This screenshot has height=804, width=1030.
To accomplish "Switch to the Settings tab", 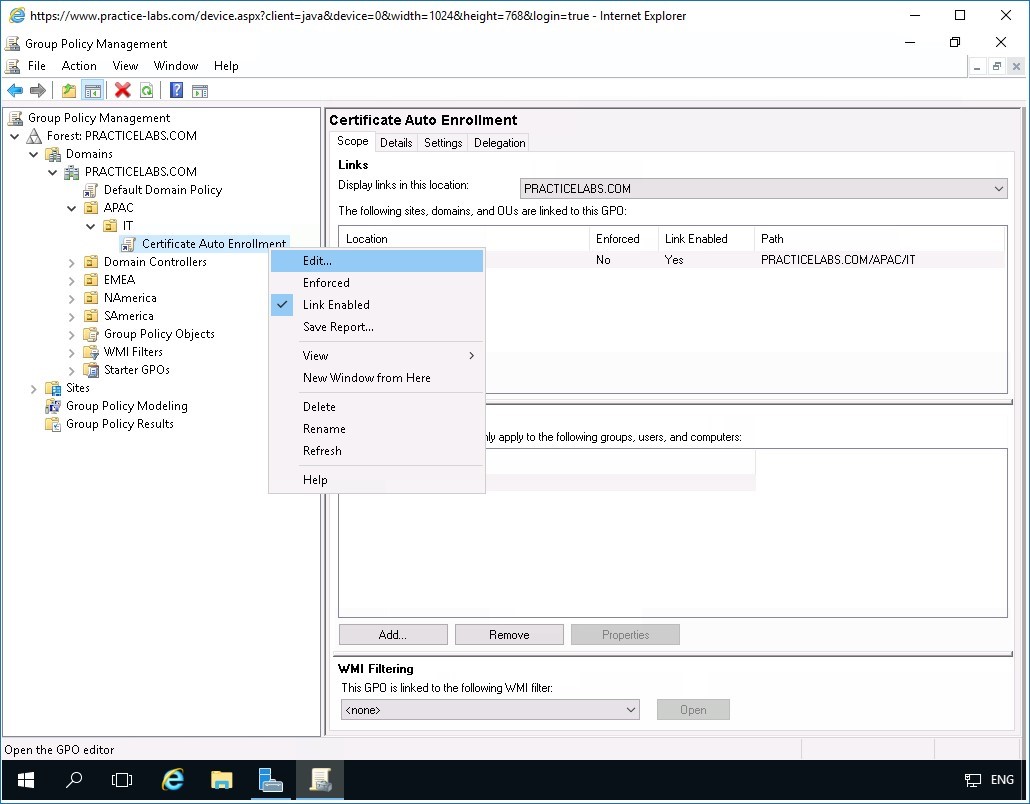I will pyautogui.click(x=442, y=142).
